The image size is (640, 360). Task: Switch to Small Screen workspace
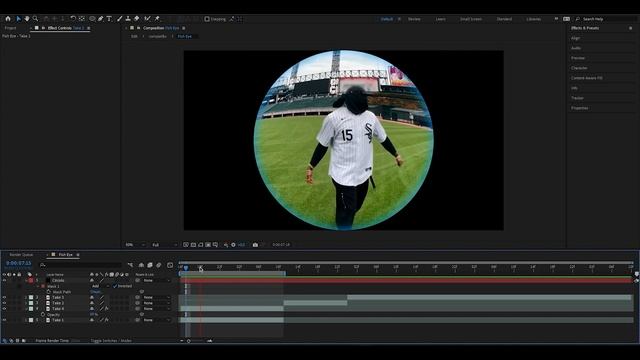pyautogui.click(x=471, y=19)
